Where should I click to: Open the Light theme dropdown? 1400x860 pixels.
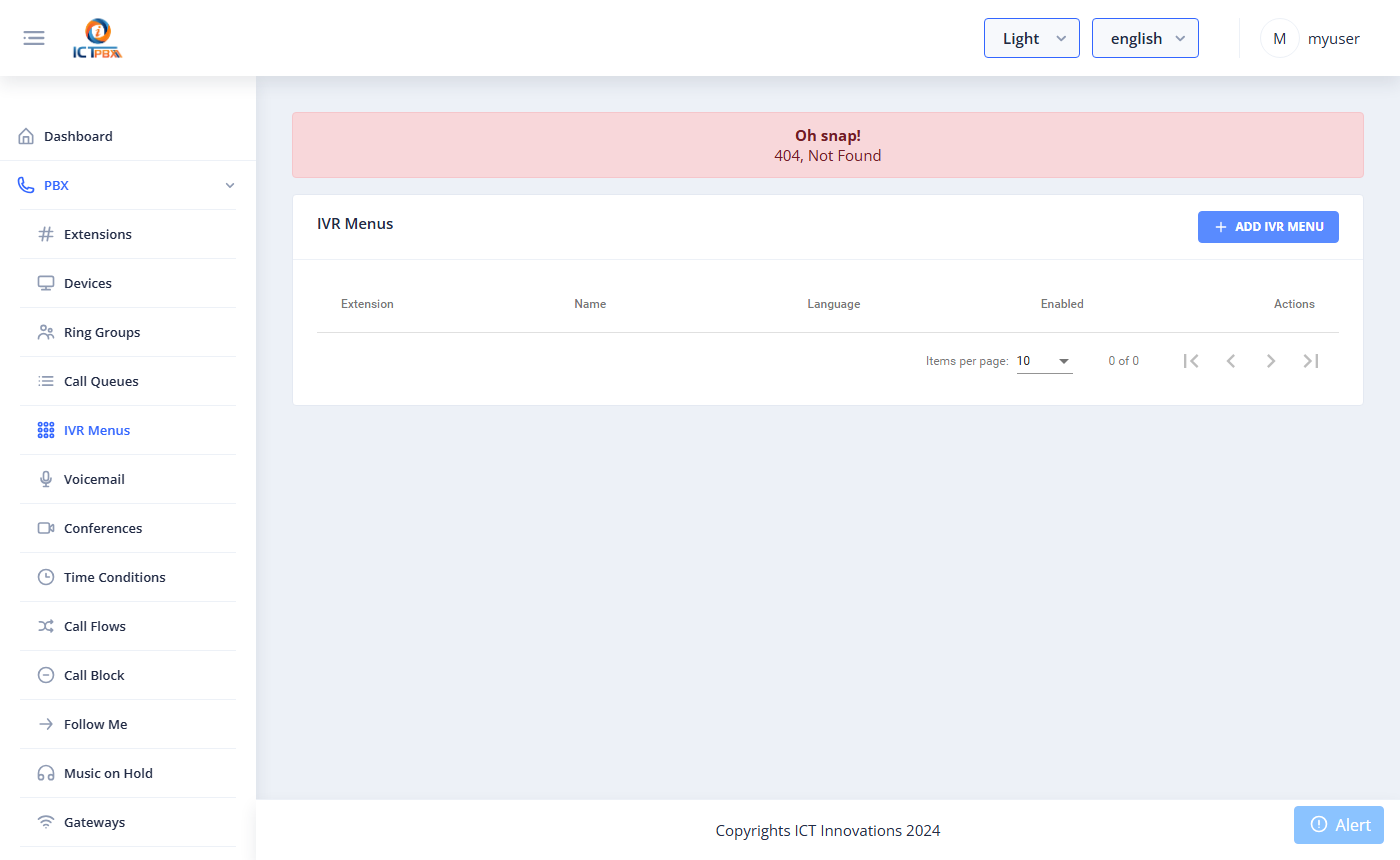[x=1032, y=38]
